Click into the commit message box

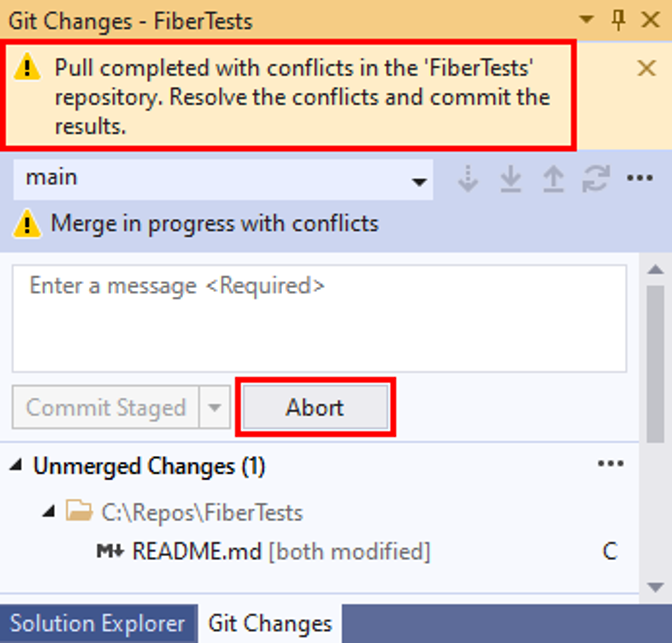tap(319, 318)
